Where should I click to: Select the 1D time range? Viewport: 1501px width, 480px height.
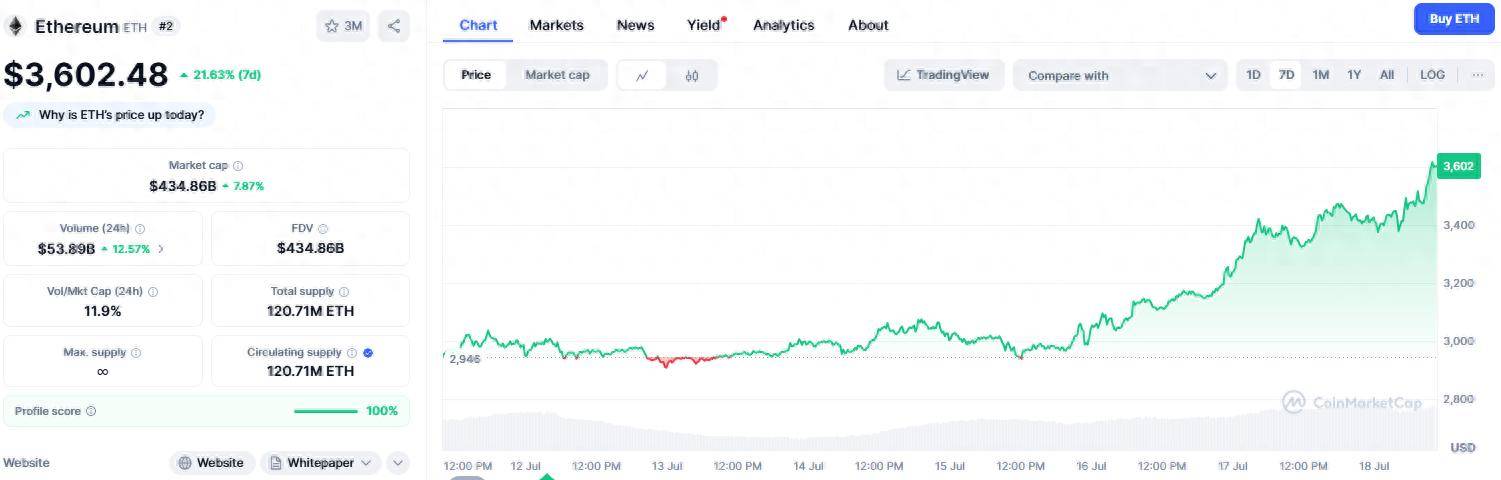(x=1253, y=75)
